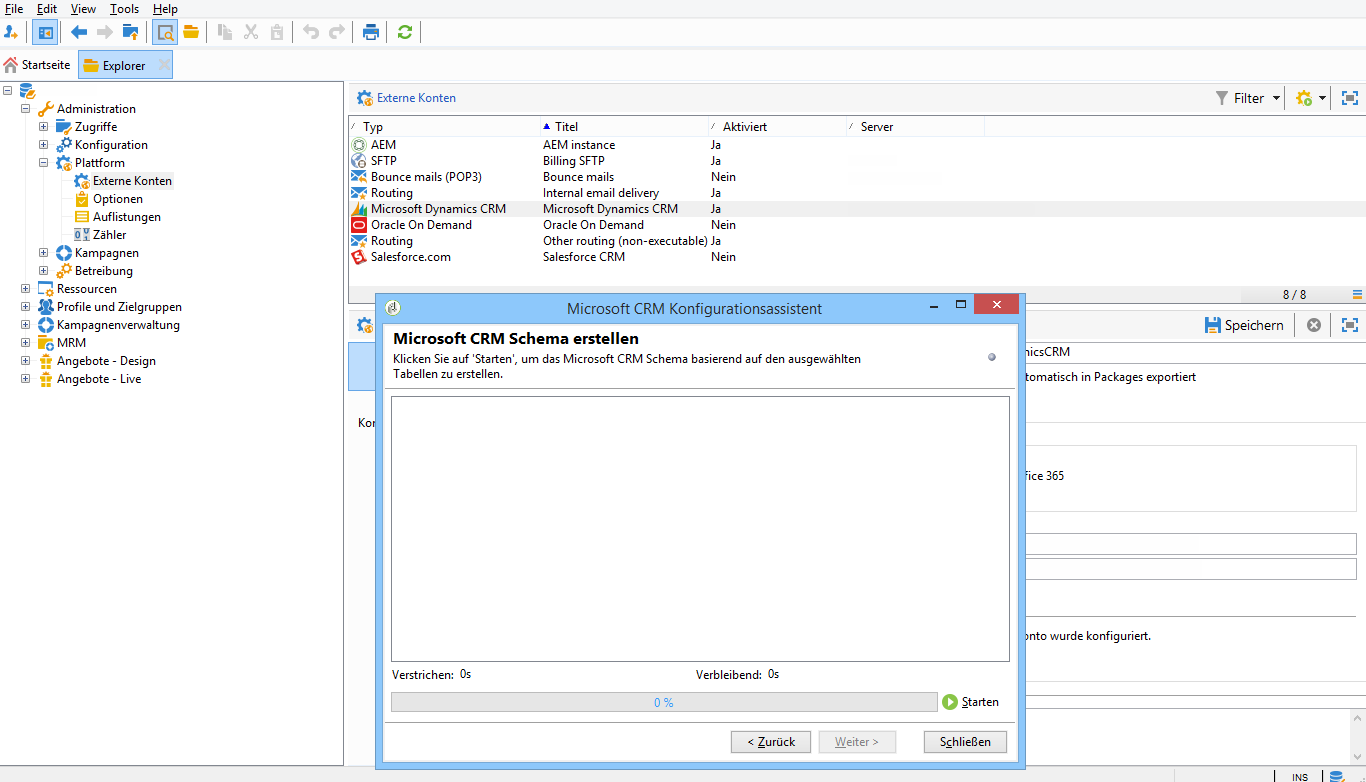Toggle the explorer search magnifier icon
Image resolution: width=1366 pixels, height=782 pixels.
pyautogui.click(x=165, y=32)
